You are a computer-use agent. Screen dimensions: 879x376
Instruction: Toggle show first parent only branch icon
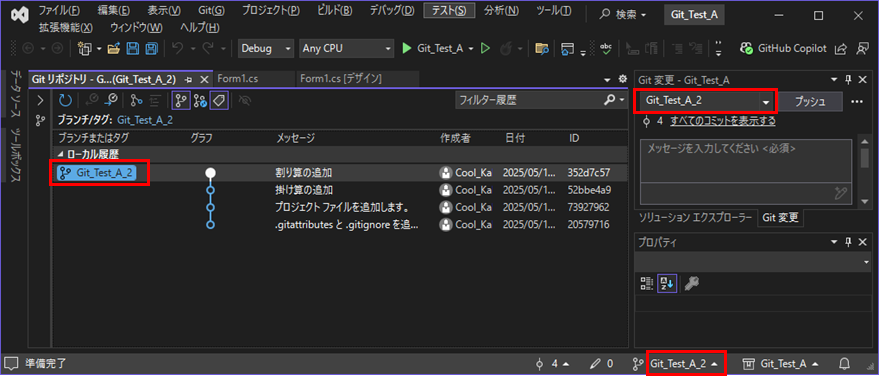pyautogui.click(x=181, y=100)
